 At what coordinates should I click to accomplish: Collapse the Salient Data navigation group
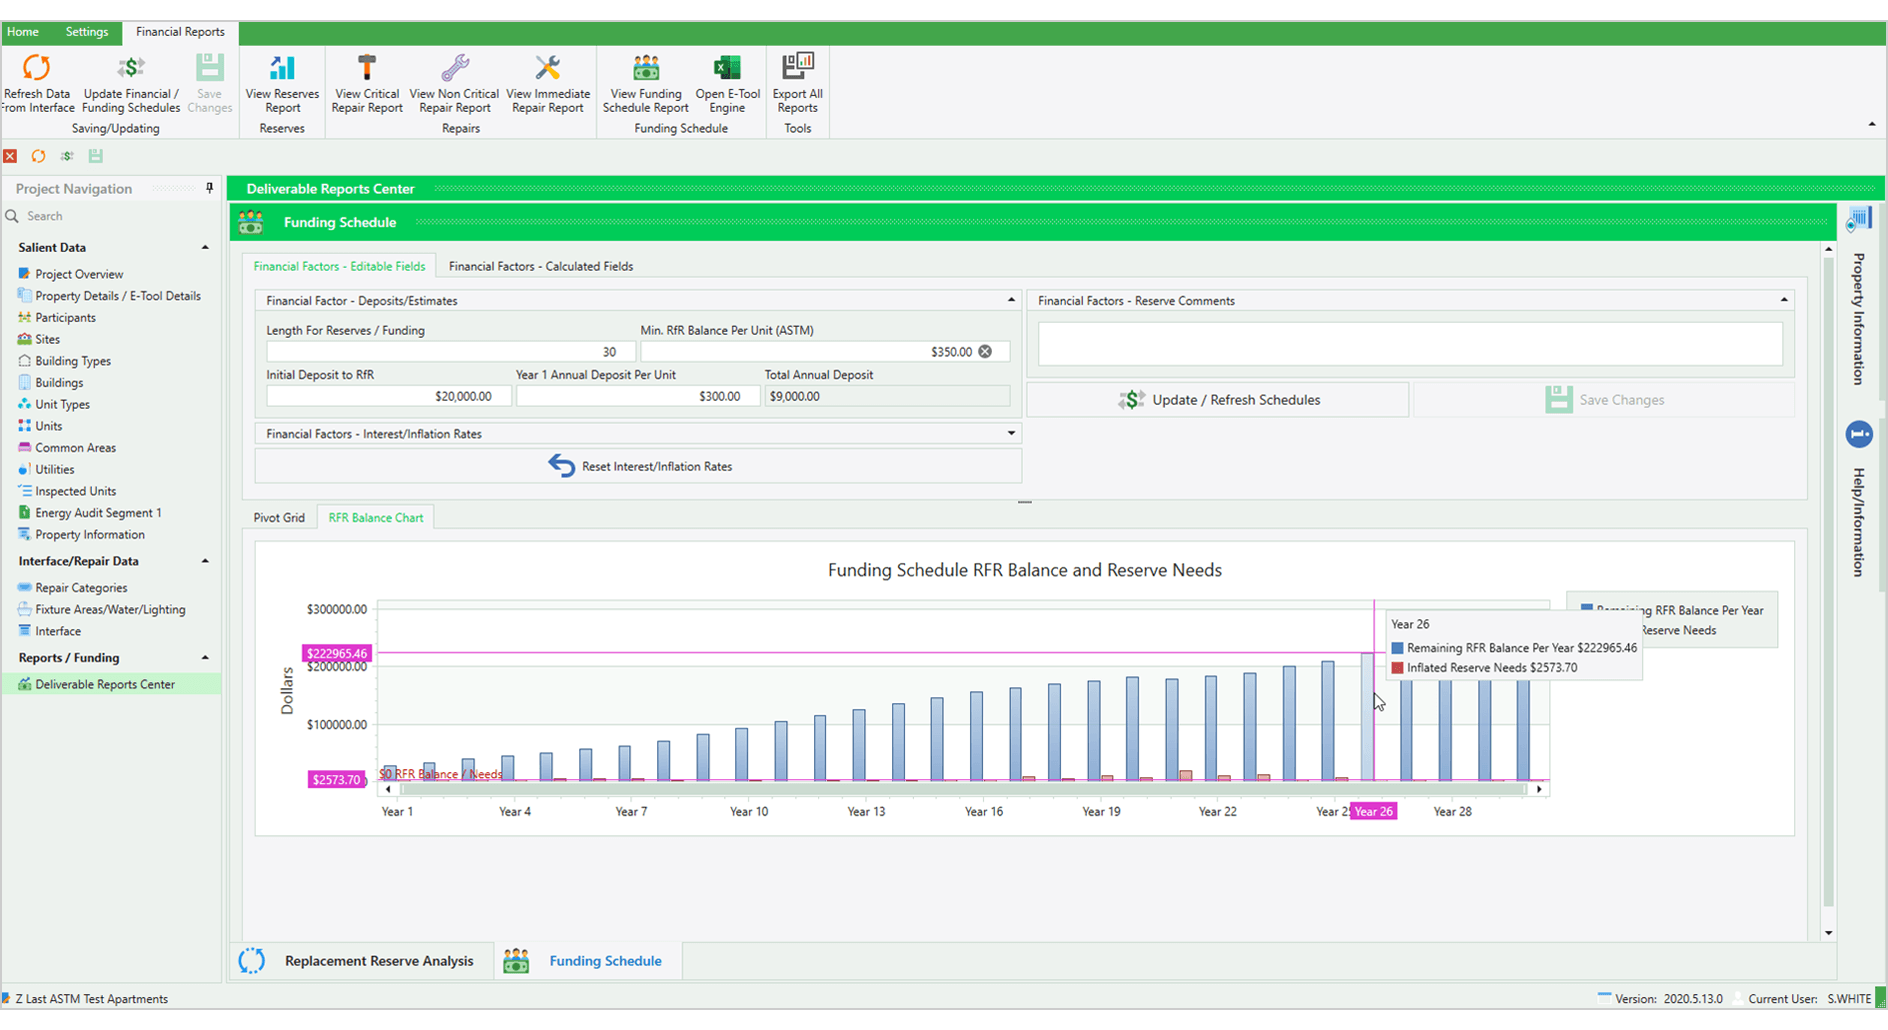point(205,247)
